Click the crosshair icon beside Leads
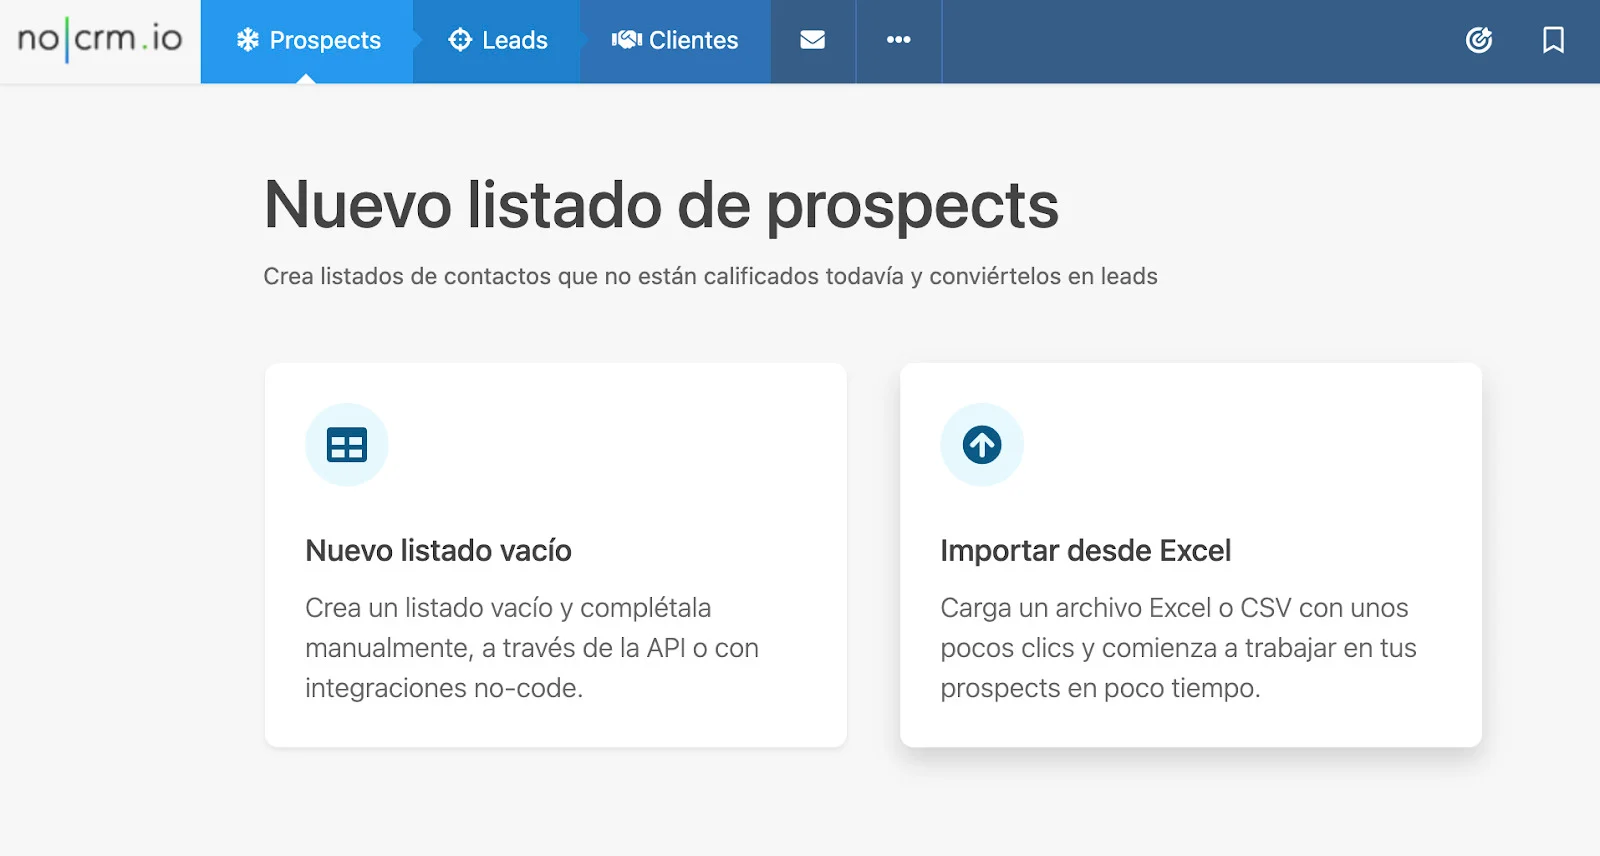The width and height of the screenshot is (1600, 856). coord(460,40)
